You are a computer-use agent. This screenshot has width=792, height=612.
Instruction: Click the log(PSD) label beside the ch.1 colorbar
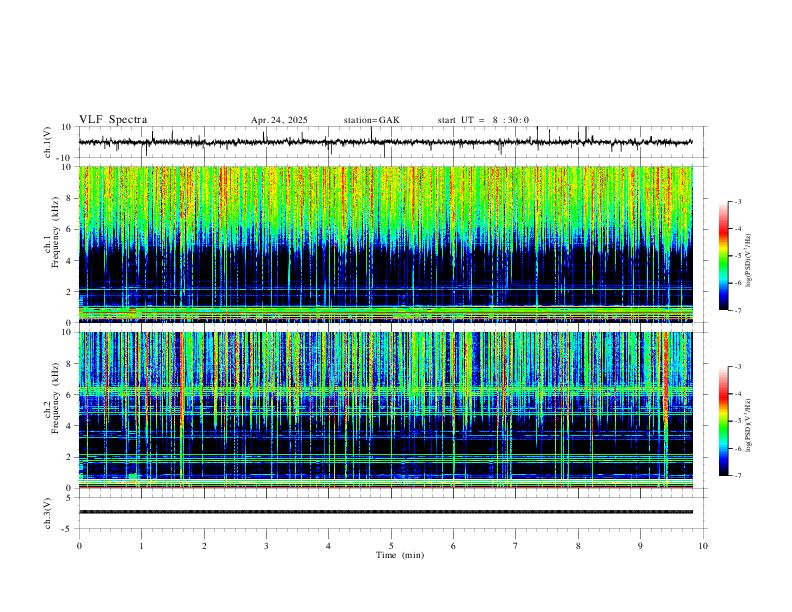point(748,261)
